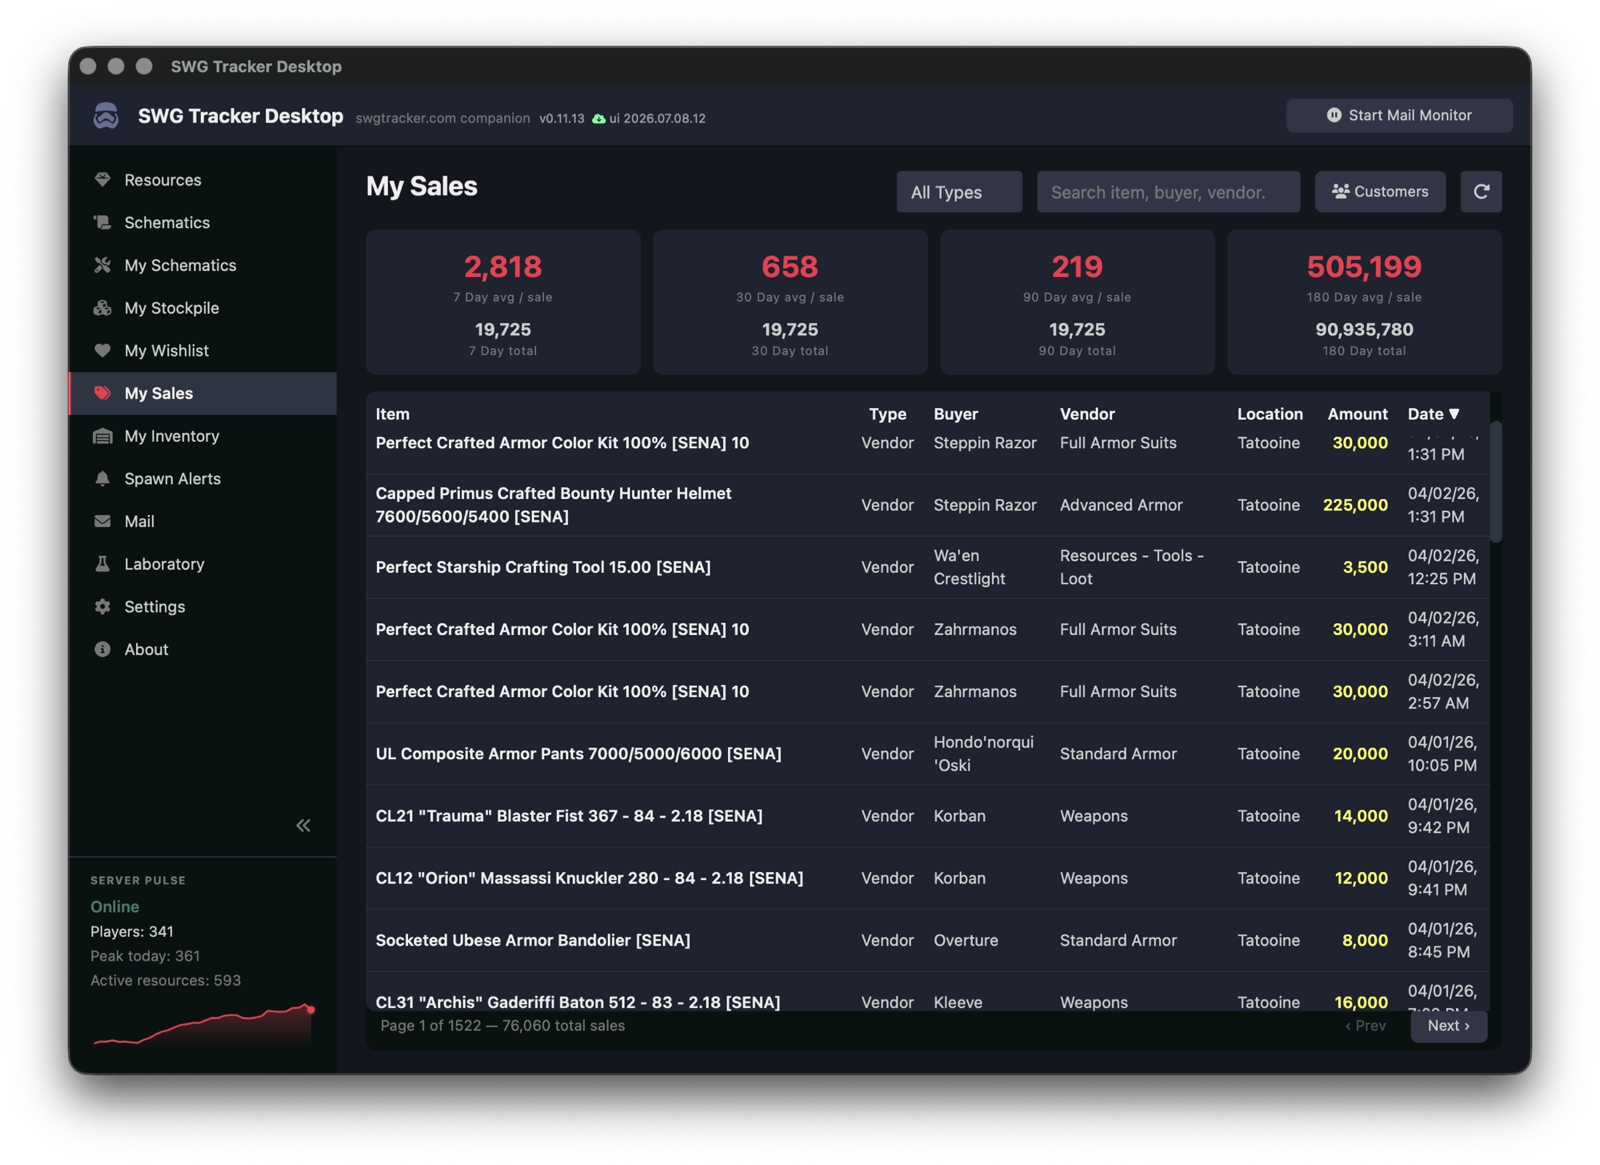Click the Prev page button
The width and height of the screenshot is (1600, 1165).
(x=1365, y=1026)
